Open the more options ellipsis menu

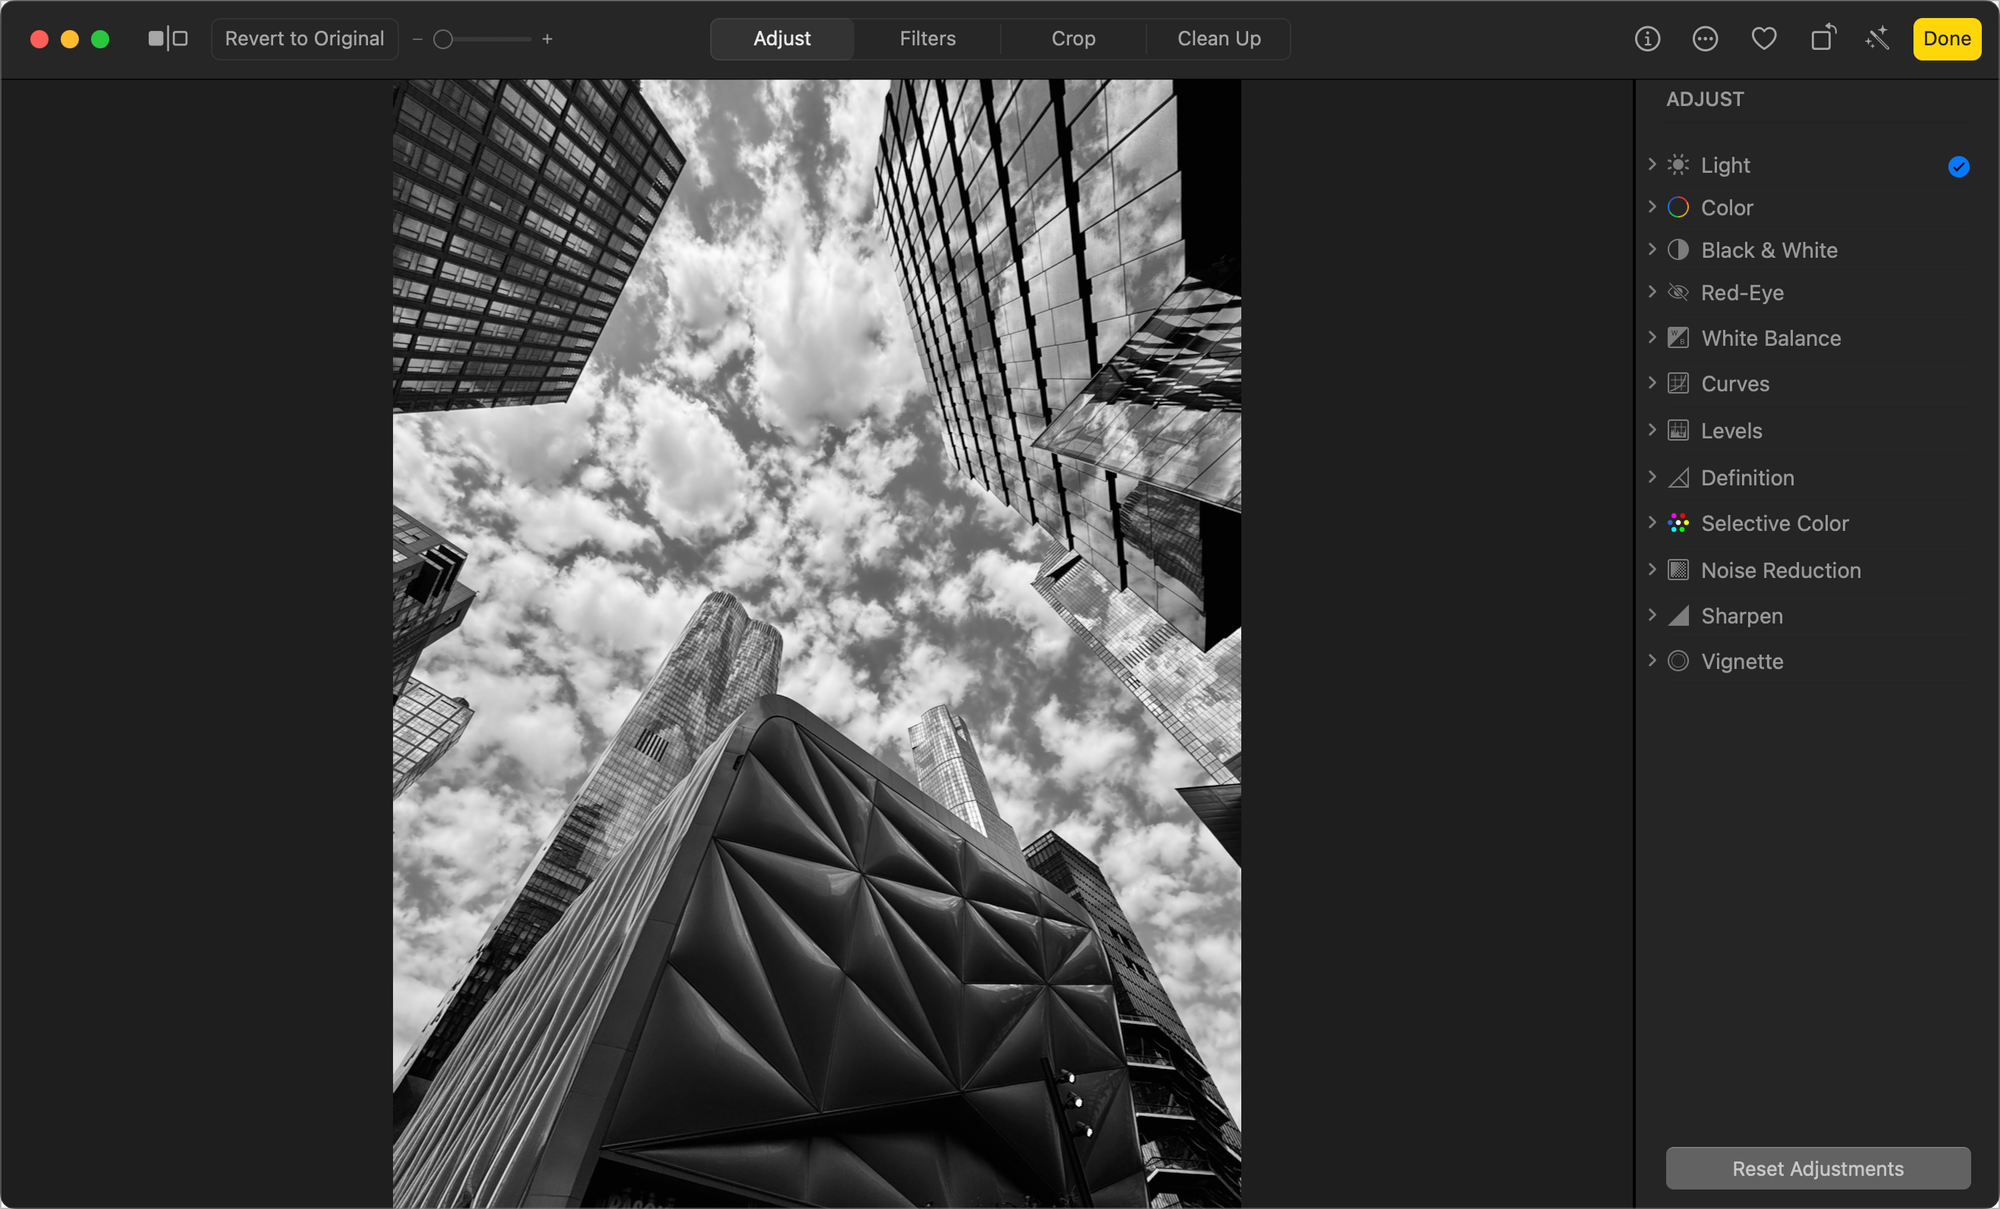point(1705,38)
